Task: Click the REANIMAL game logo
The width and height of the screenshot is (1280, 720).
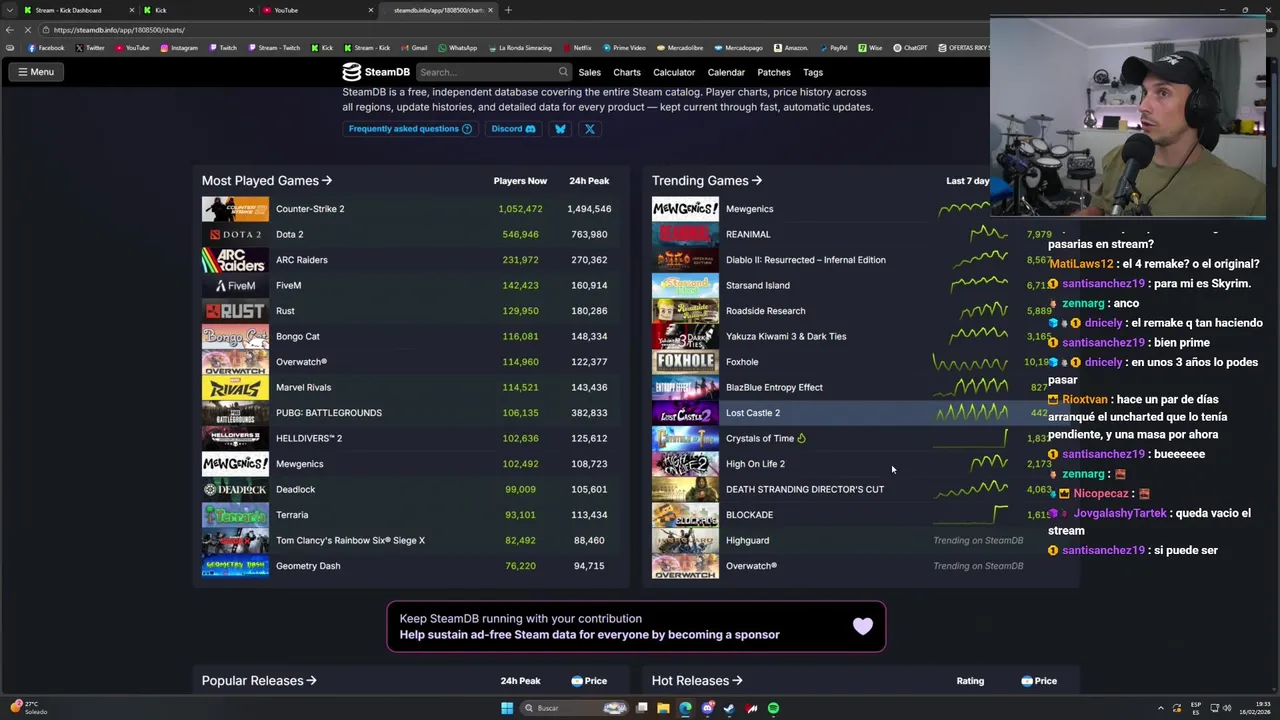Action: (685, 234)
